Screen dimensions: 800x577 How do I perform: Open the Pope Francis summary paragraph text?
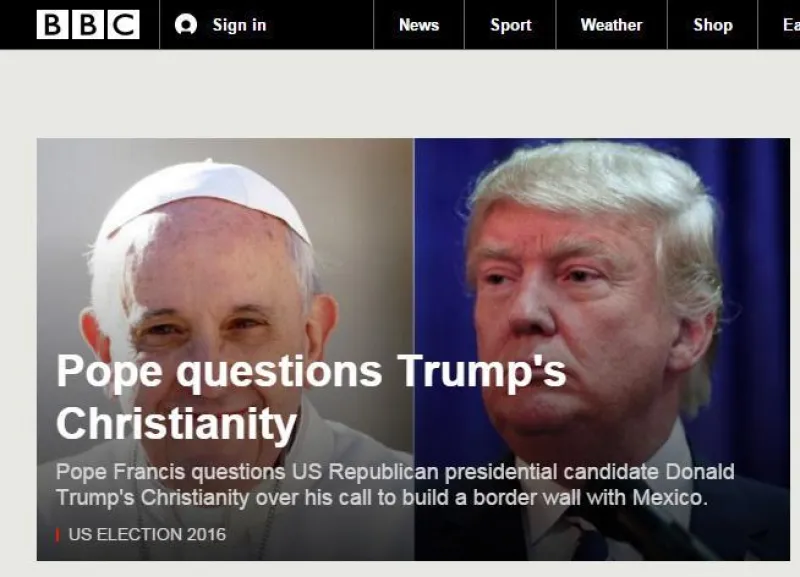coord(395,484)
